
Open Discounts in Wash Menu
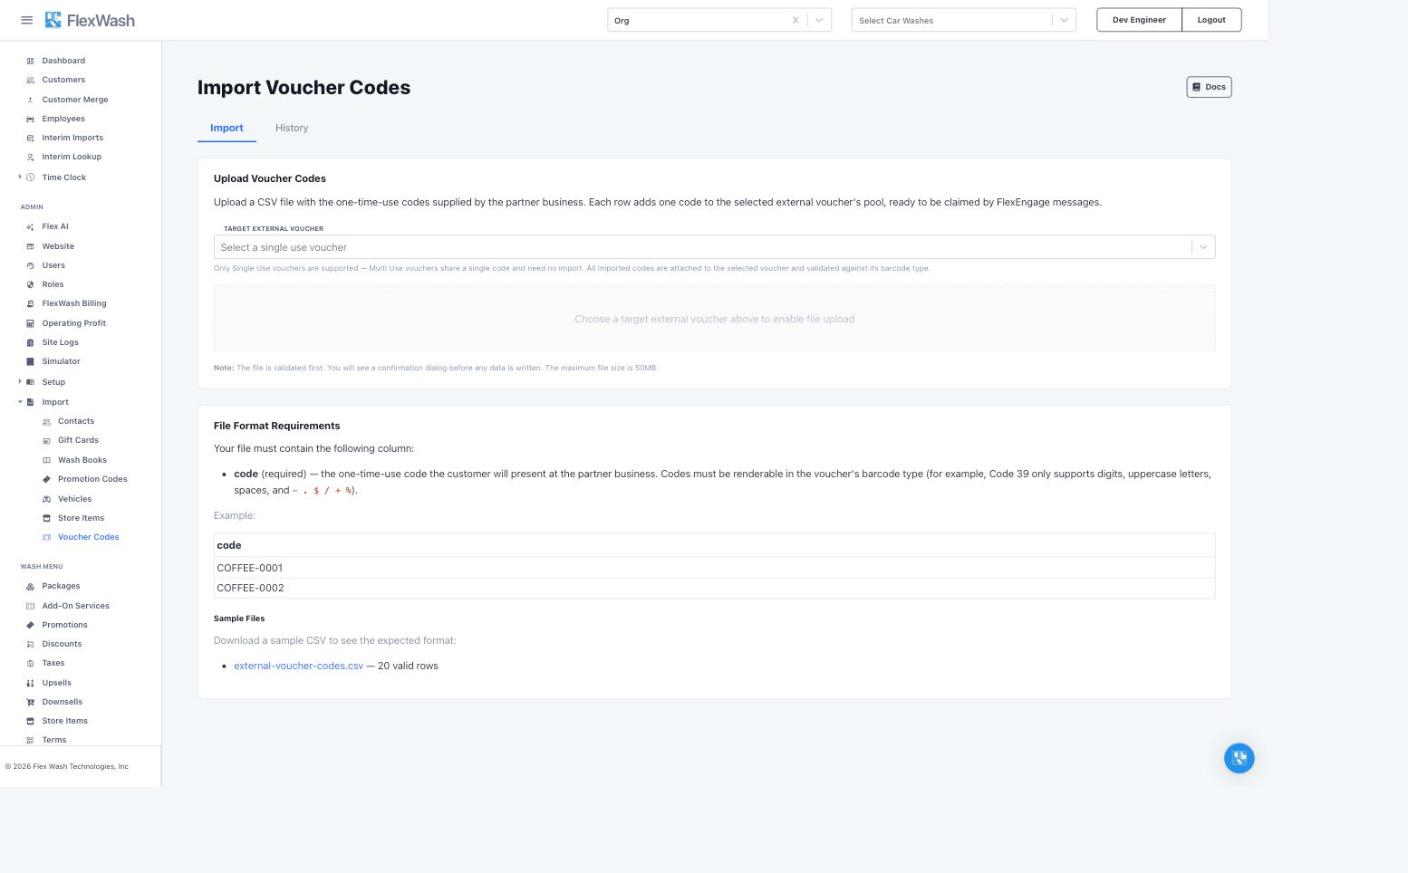click(62, 644)
